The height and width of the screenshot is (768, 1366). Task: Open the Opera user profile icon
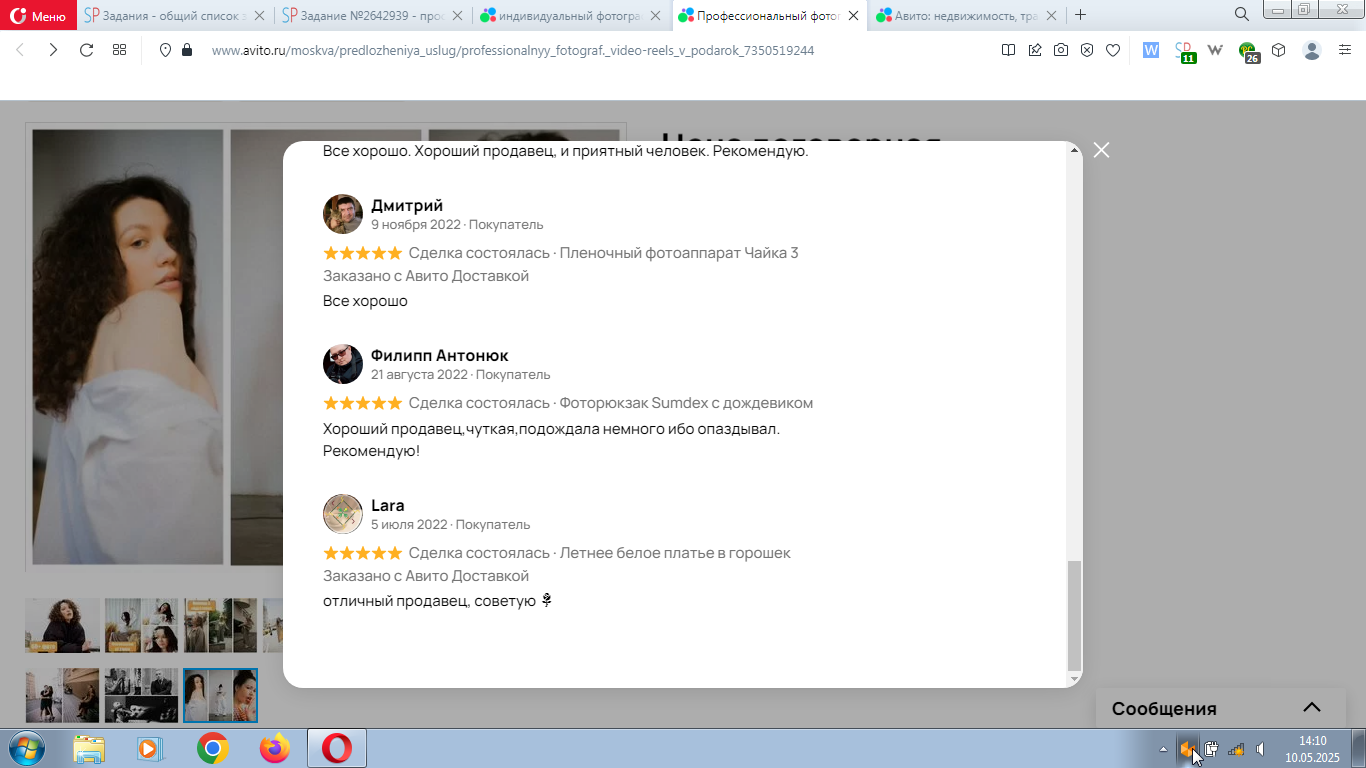click(x=1312, y=50)
